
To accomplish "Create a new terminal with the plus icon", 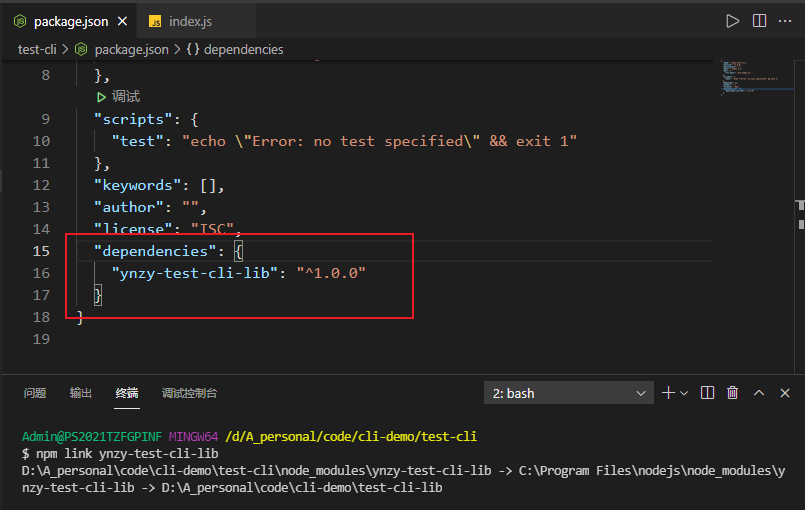I will click(x=668, y=393).
